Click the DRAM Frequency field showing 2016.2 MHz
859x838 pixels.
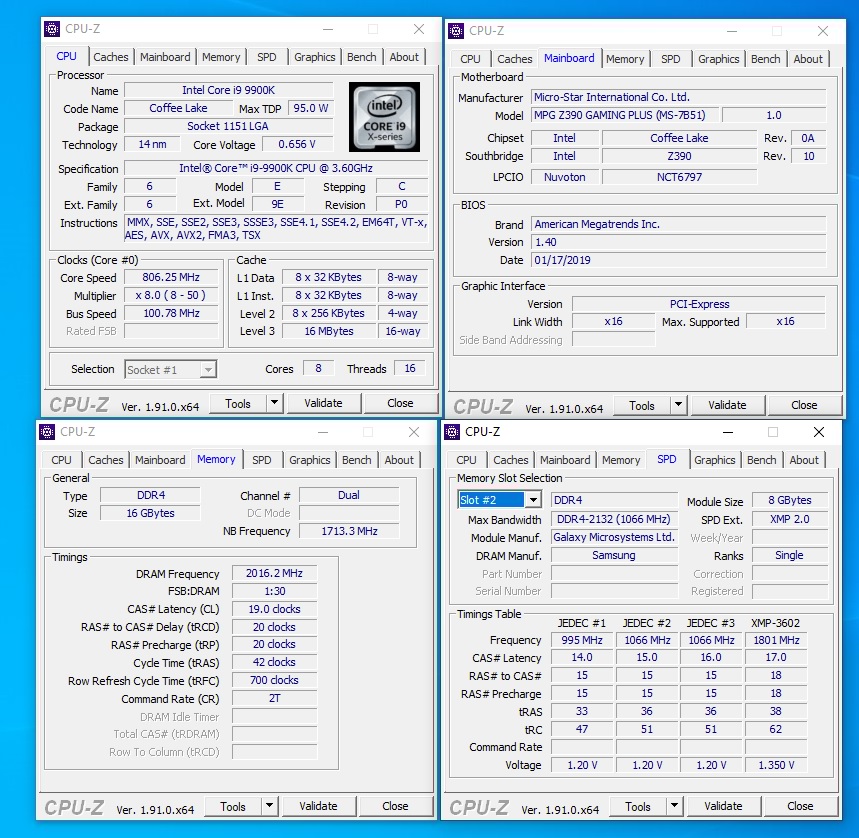tap(274, 574)
